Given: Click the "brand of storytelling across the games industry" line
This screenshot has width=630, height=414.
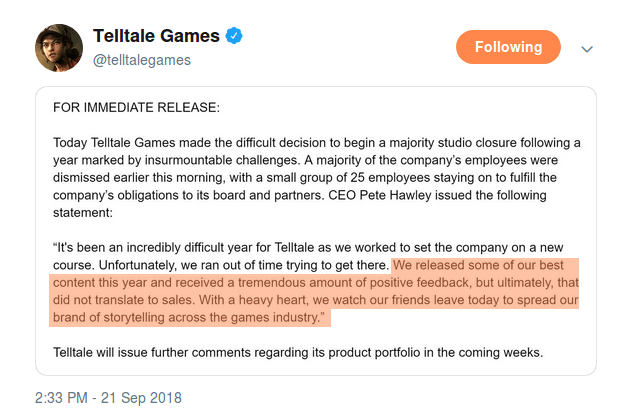Looking at the screenshot, I should pos(186,316).
